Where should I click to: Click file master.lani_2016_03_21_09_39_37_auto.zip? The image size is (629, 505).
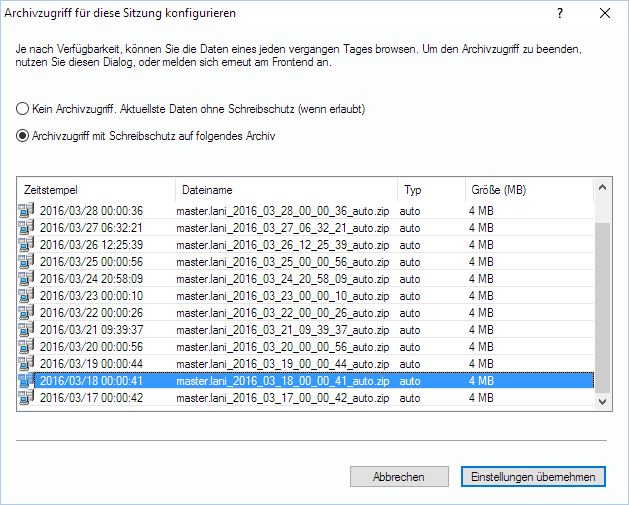click(283, 330)
